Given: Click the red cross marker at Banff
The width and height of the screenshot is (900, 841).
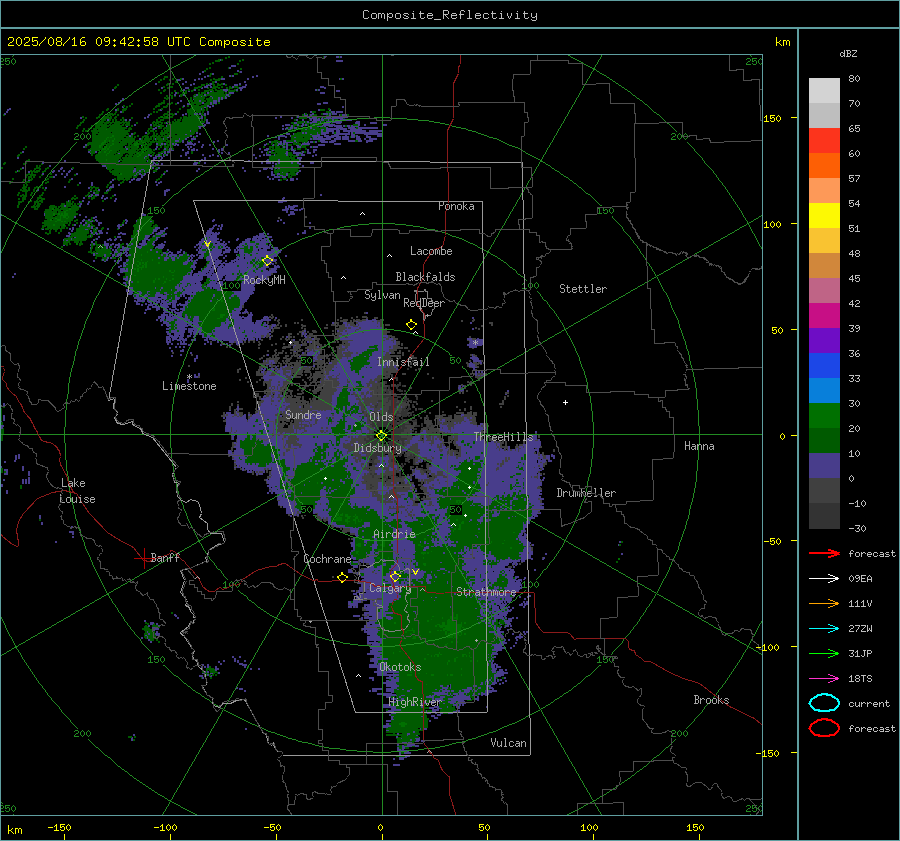Looking at the screenshot, I should tap(143, 558).
